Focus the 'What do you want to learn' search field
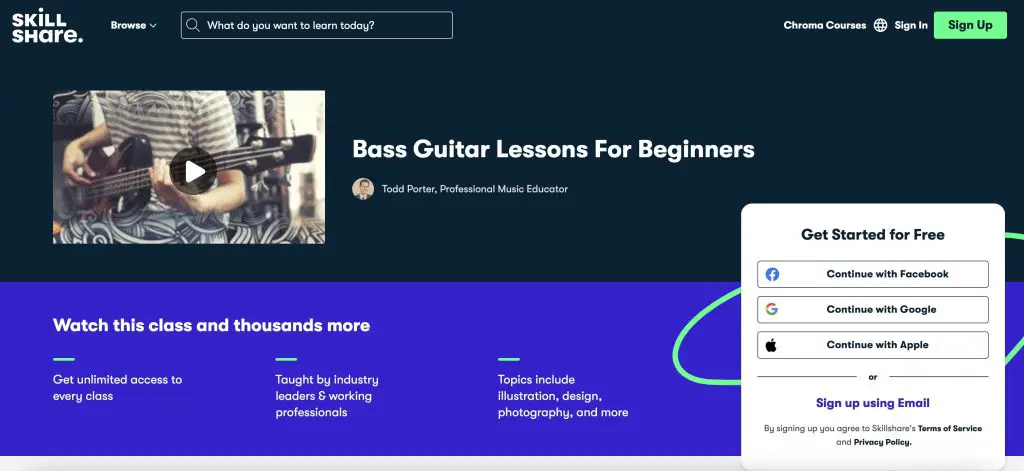This screenshot has height=471, width=1024. 317,25
